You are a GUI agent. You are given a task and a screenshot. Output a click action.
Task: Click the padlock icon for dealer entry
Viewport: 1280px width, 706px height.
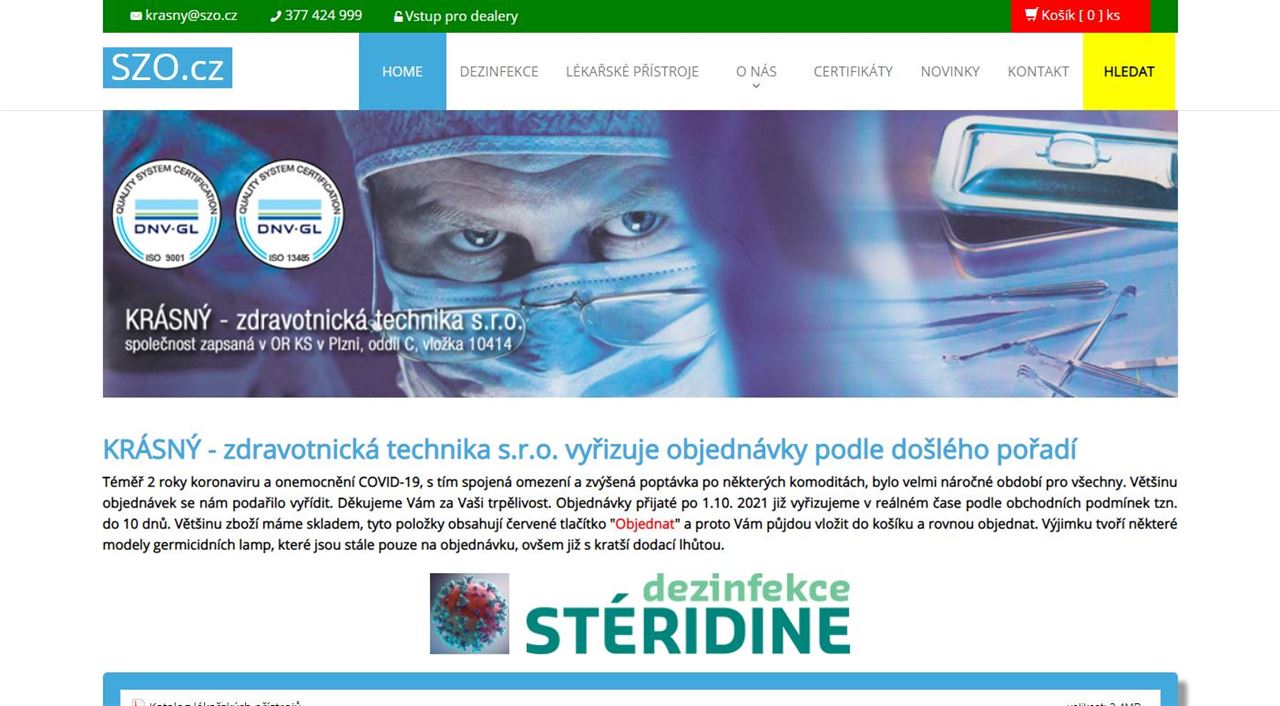click(398, 17)
